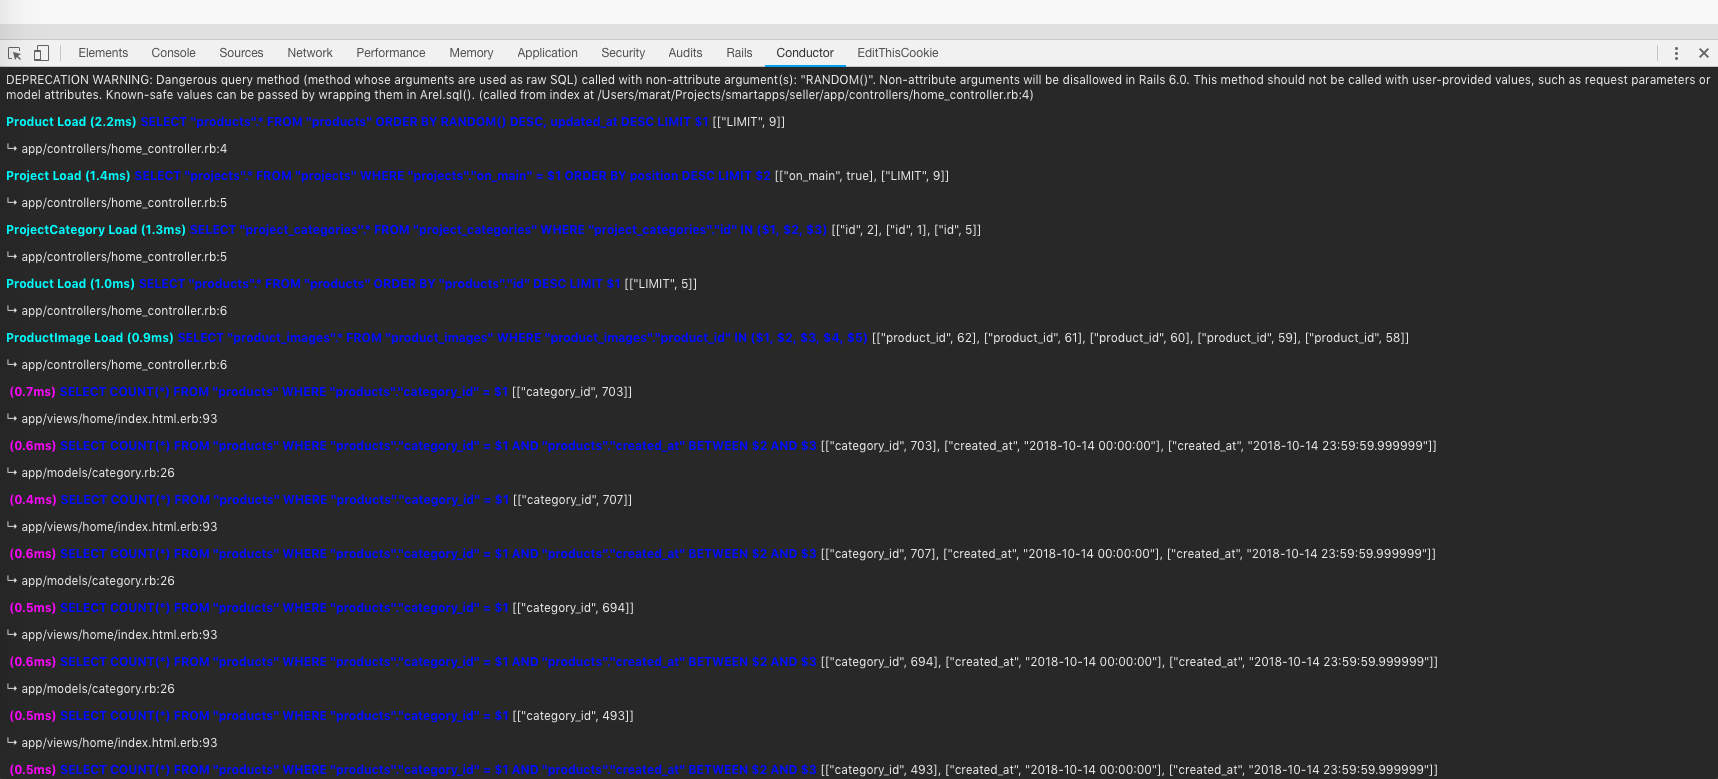Switch to the Memory tab
The image size is (1718, 779).
[x=471, y=53]
